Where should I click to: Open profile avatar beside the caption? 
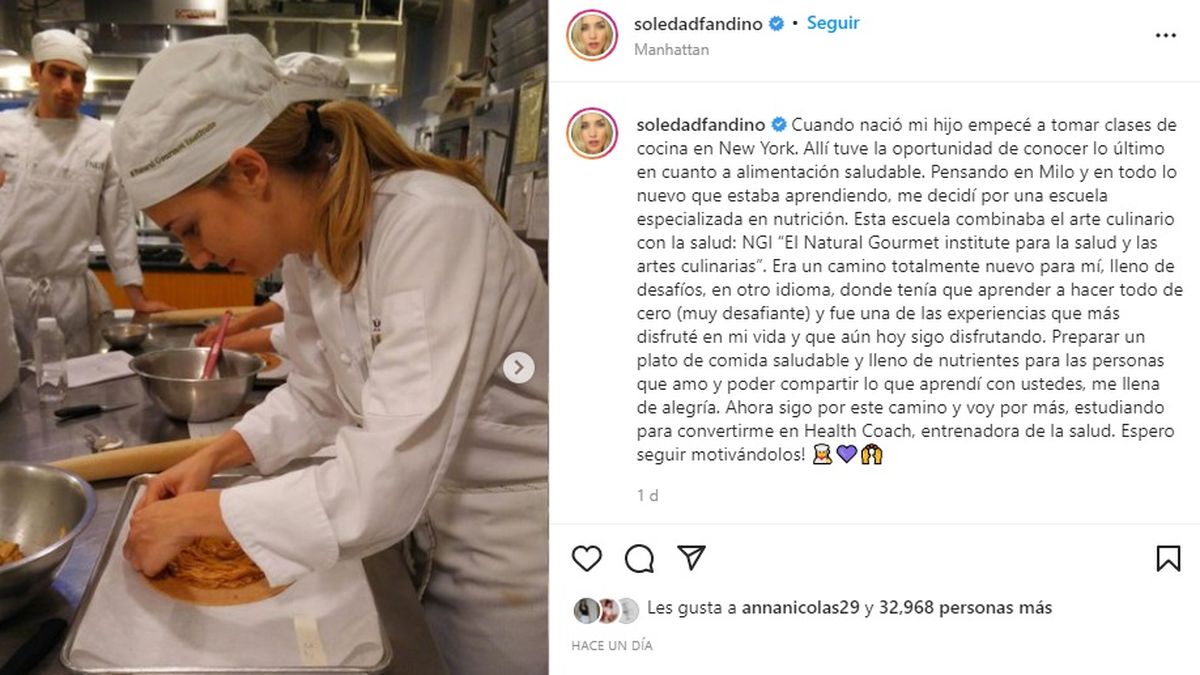591,134
